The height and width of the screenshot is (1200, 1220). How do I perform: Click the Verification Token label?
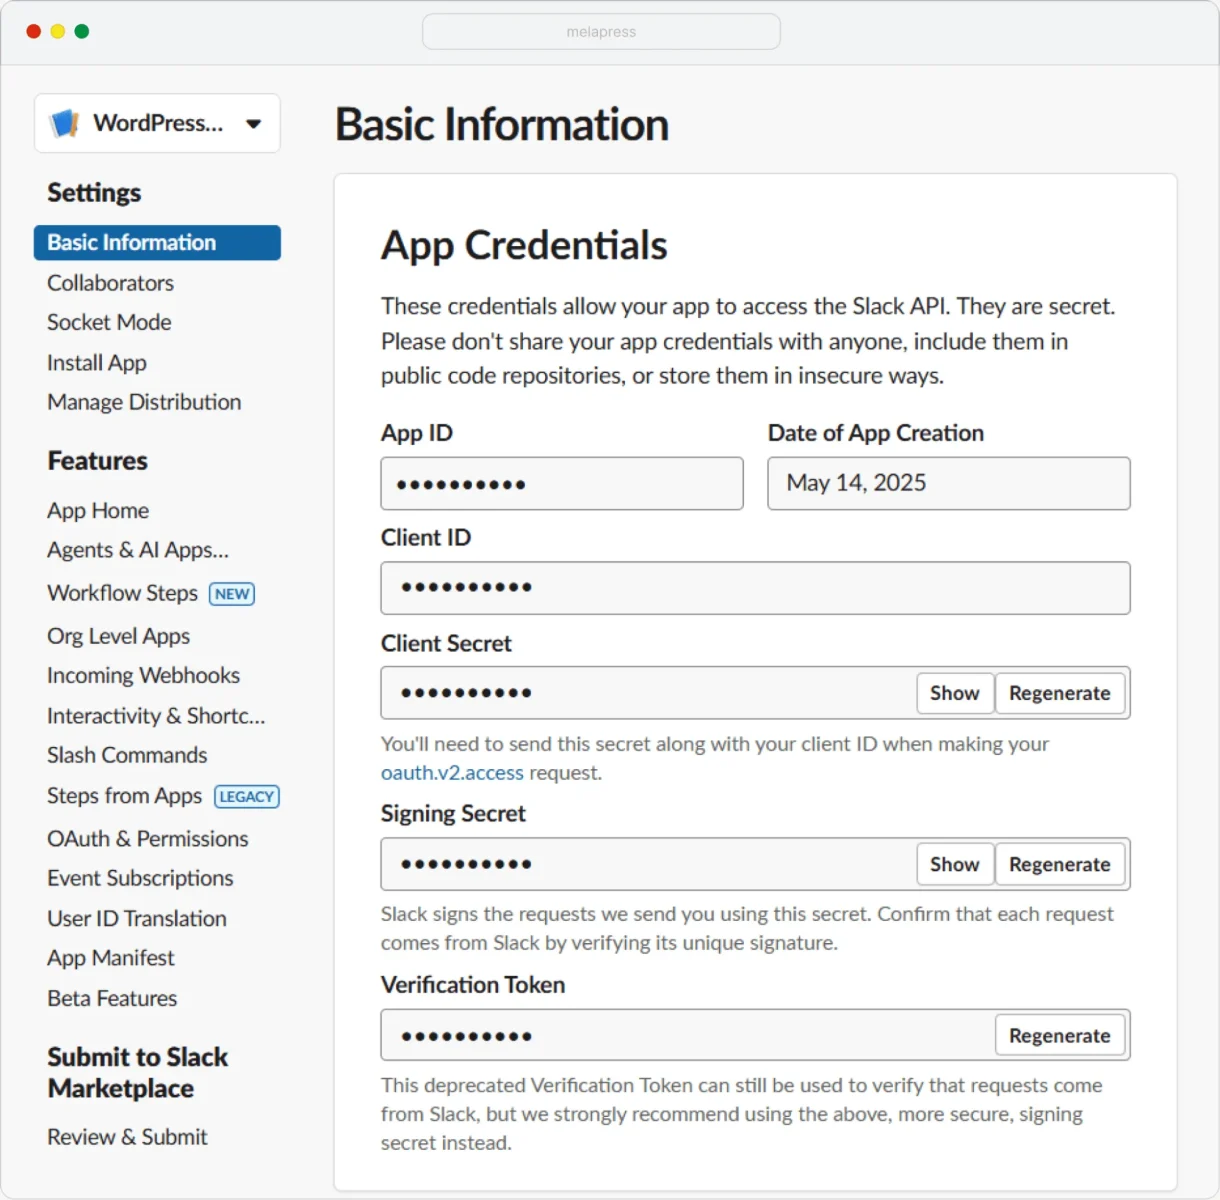coord(473,985)
